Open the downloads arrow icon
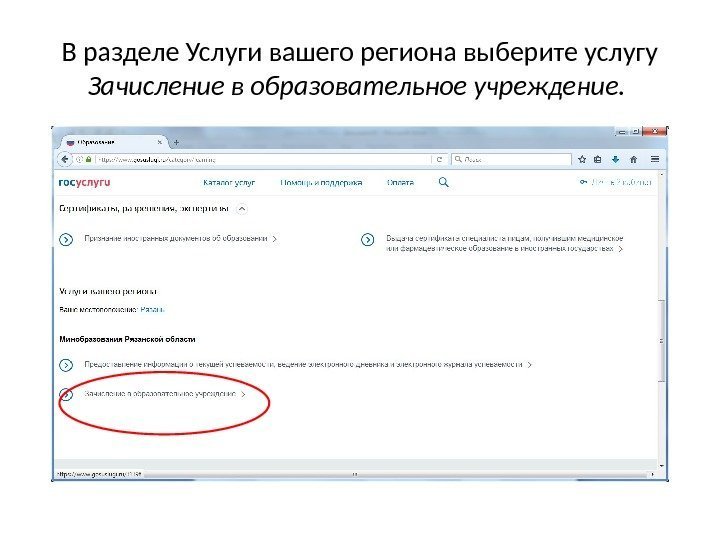 [615, 159]
